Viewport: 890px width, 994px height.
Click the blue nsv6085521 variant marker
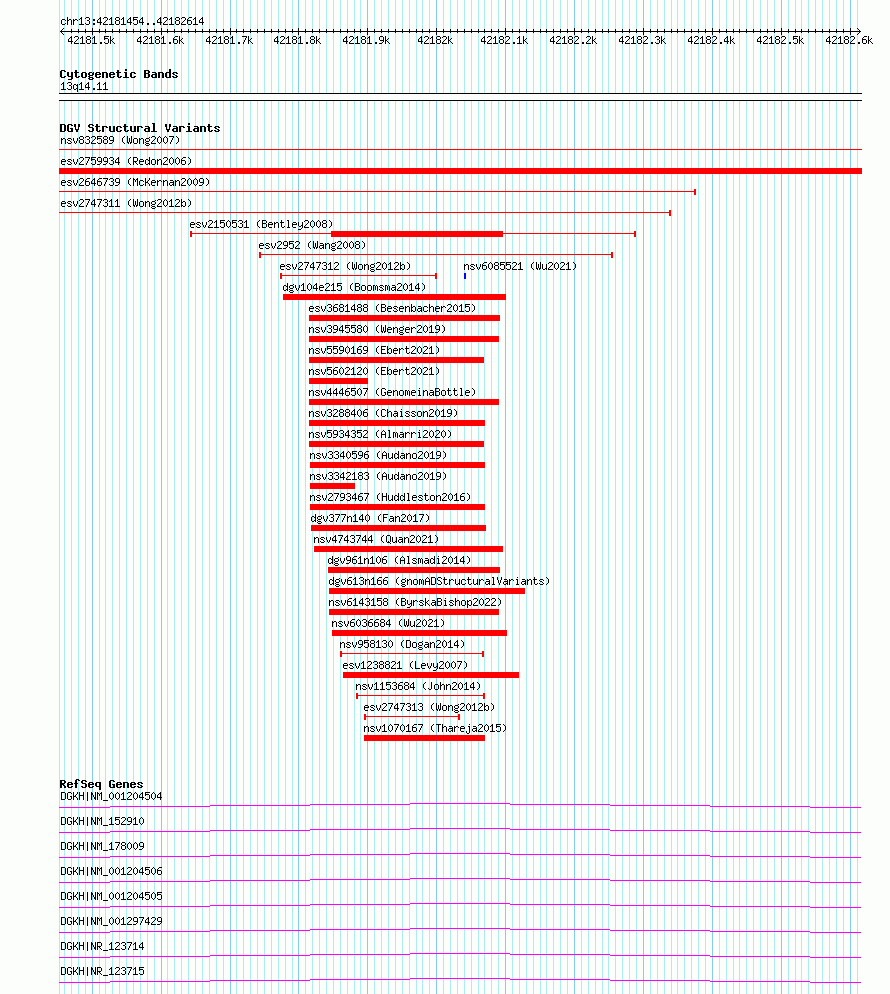(465, 276)
